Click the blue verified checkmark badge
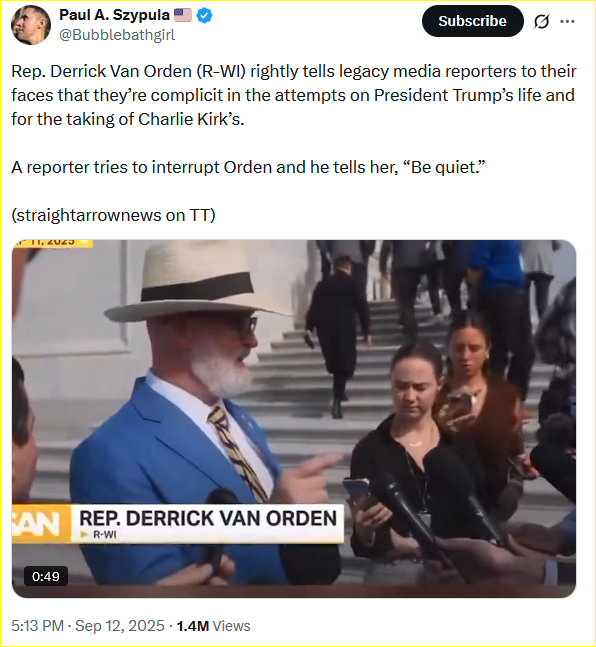The height and width of the screenshot is (647, 596). tap(204, 16)
